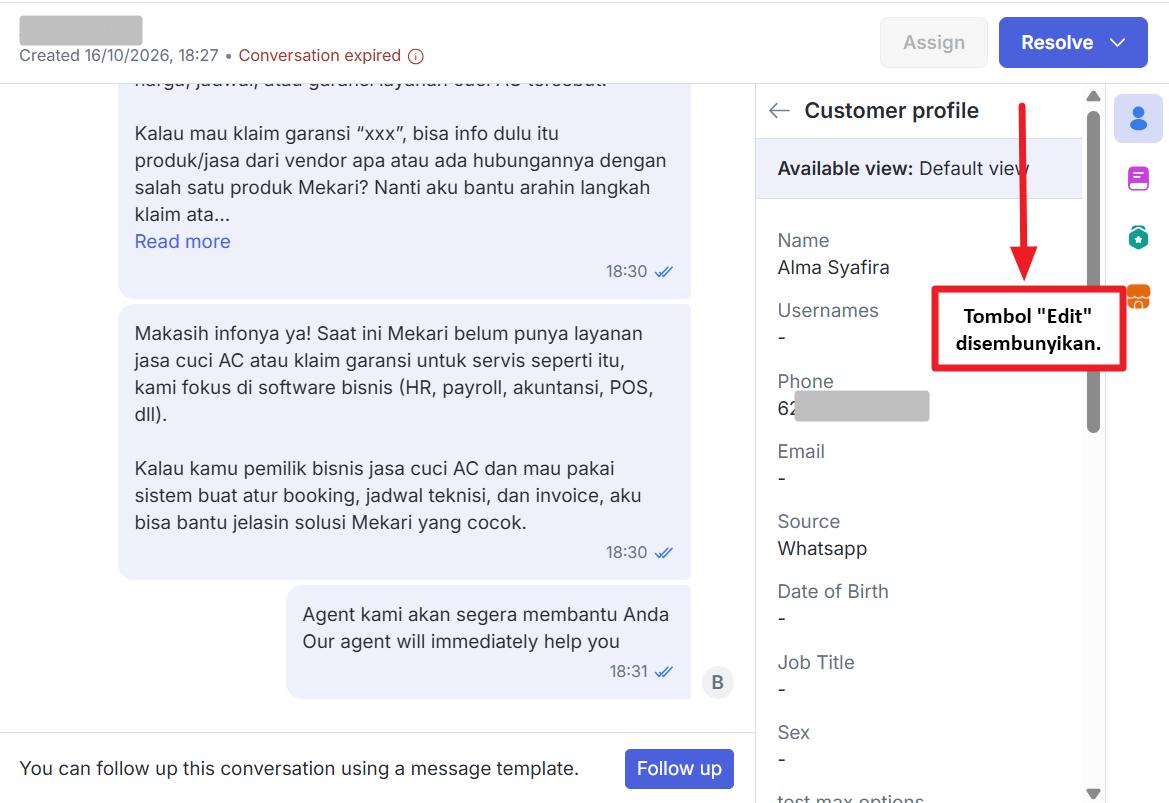
Task: Open the purple notes sidebar icon
Action: (x=1138, y=179)
